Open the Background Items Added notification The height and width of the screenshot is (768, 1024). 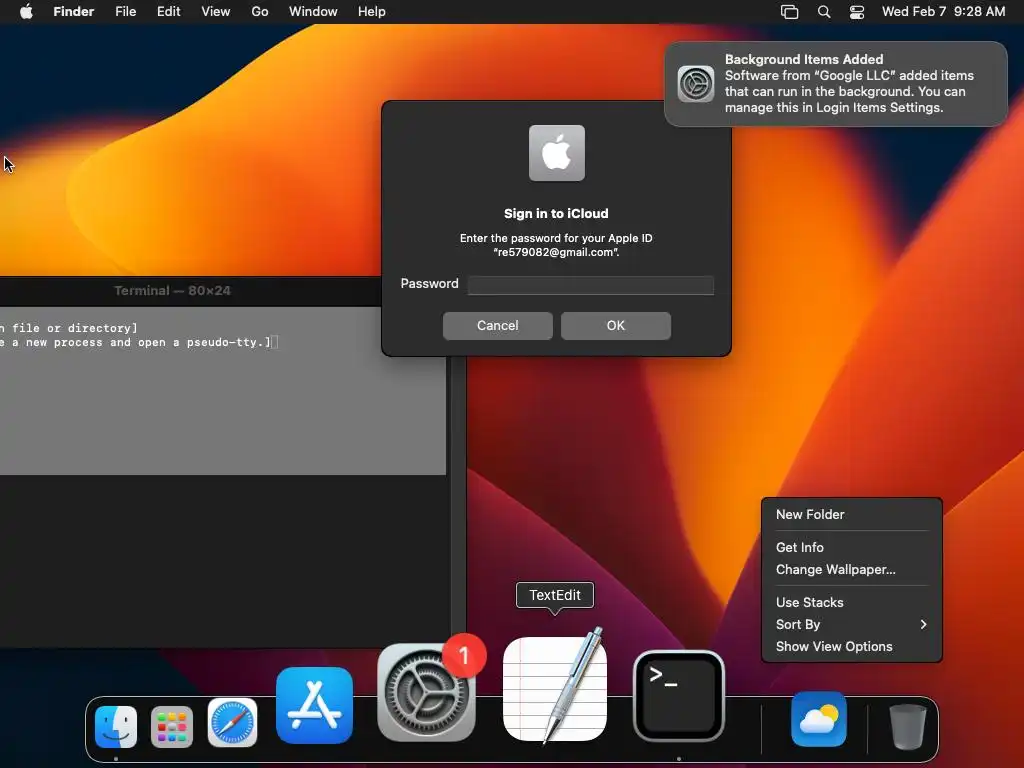pos(836,84)
